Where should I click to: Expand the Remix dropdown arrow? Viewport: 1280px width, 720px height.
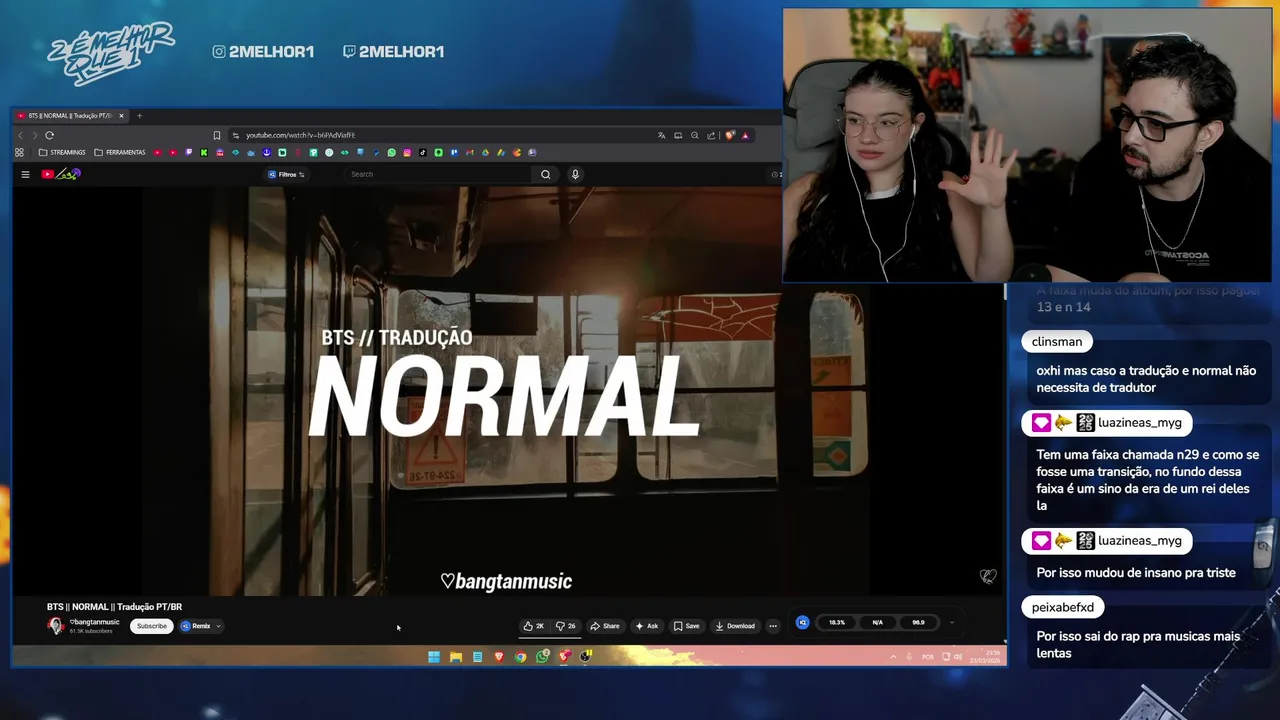pyautogui.click(x=218, y=626)
